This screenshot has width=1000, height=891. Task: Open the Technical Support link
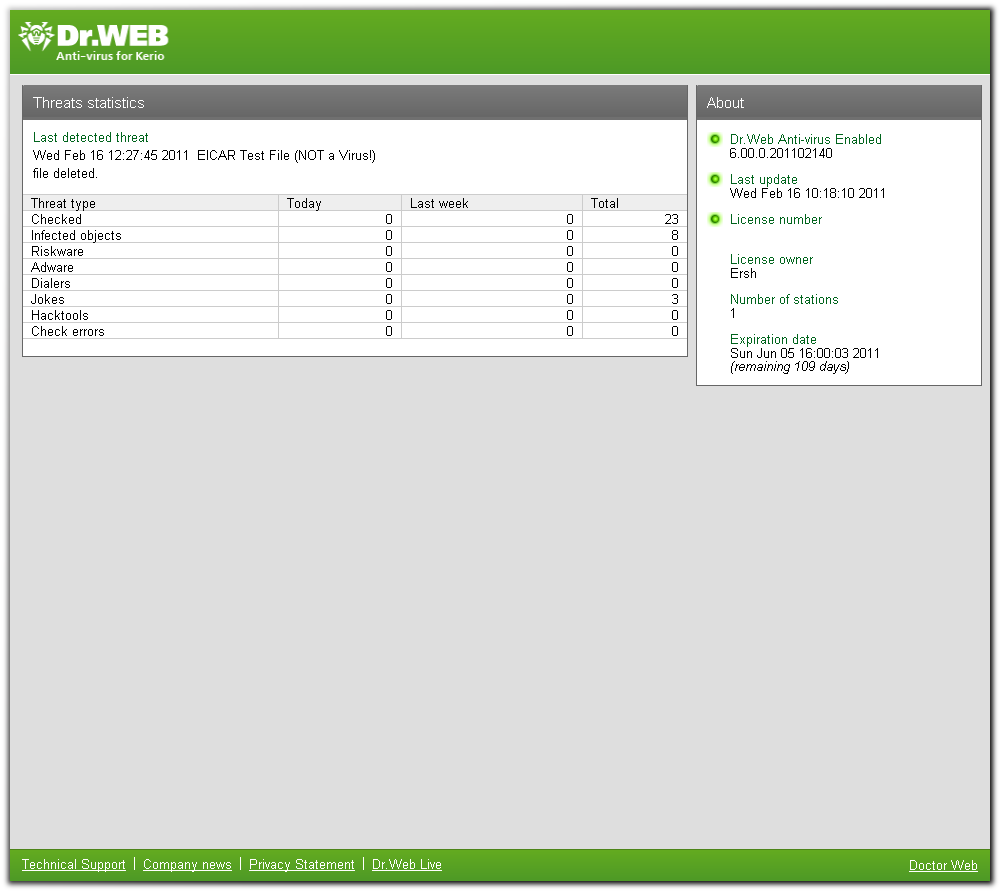[73, 864]
